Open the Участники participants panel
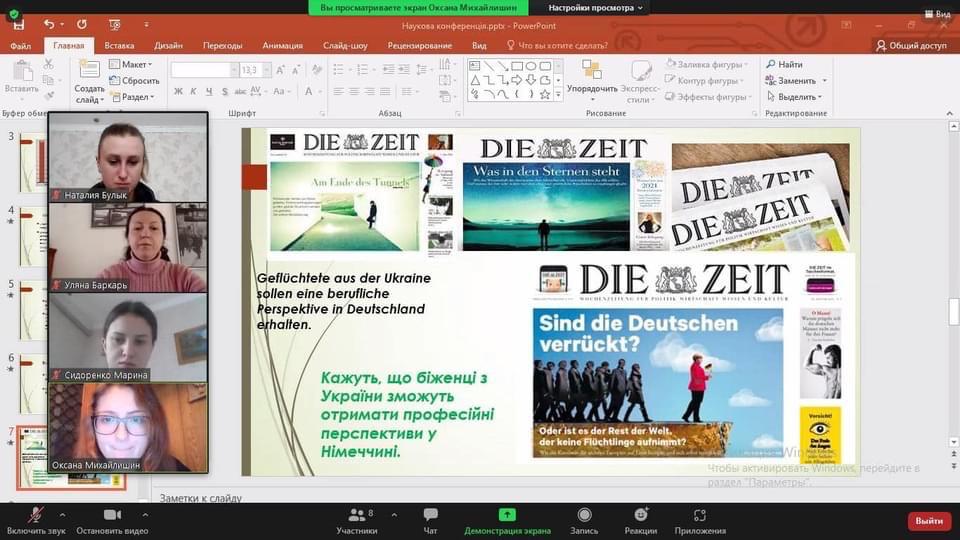This screenshot has height=540, width=960. [356, 515]
